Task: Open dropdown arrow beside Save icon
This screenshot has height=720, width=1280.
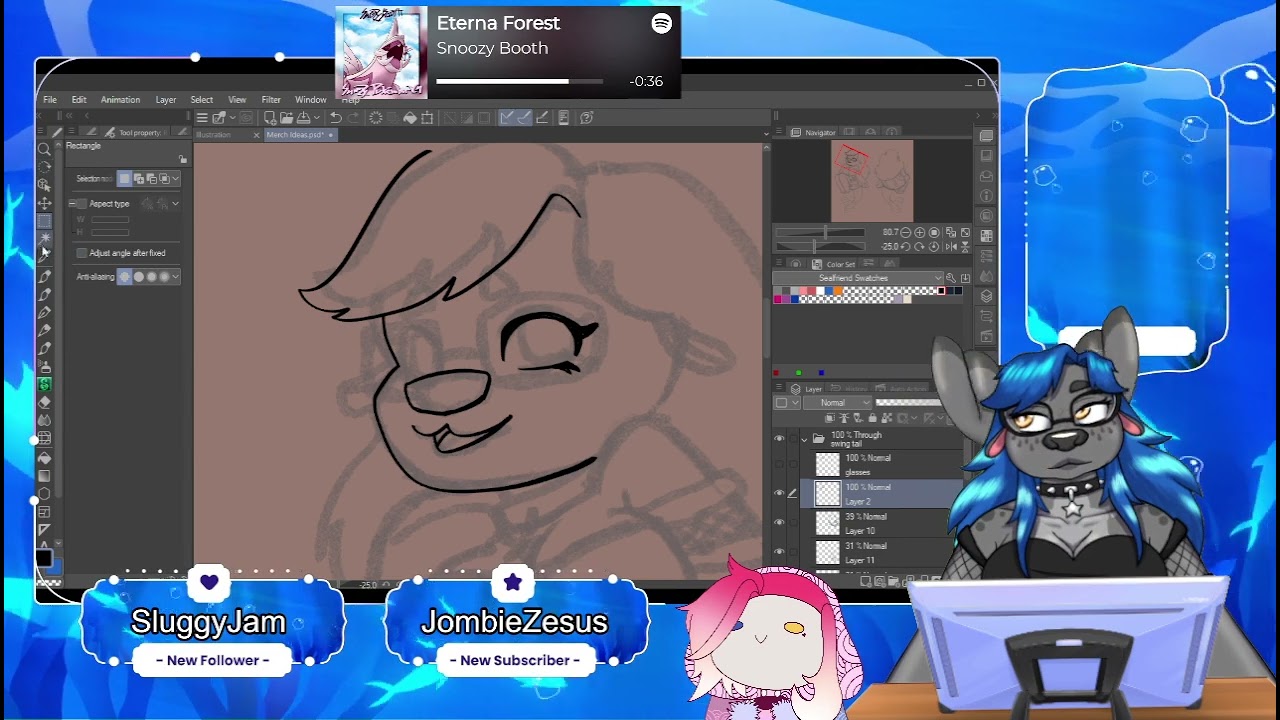Action: [x=317, y=118]
